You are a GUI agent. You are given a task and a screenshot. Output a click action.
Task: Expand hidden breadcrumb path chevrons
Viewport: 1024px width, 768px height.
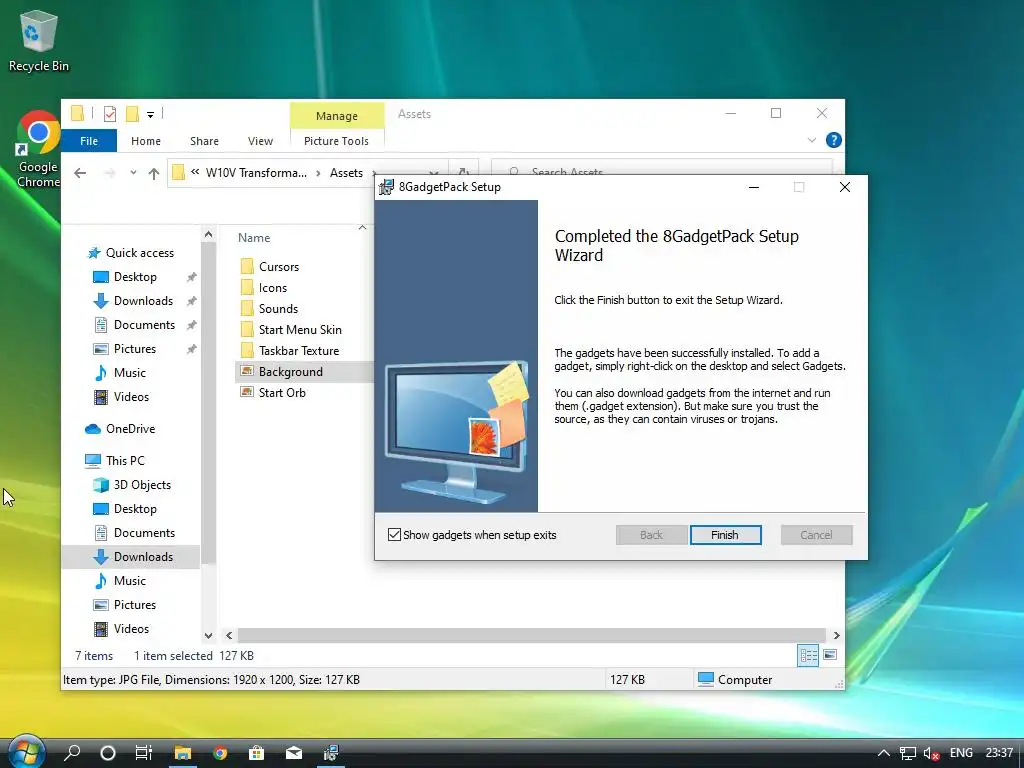tap(195, 172)
